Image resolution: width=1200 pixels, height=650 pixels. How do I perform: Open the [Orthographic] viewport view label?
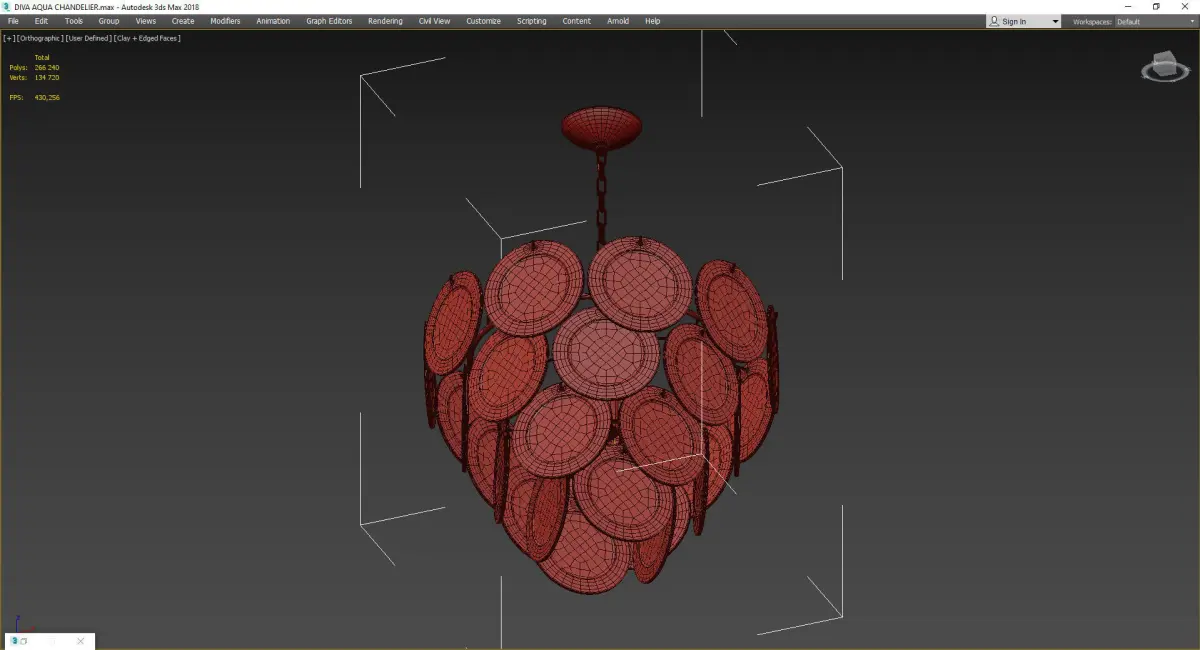click(x=40, y=38)
